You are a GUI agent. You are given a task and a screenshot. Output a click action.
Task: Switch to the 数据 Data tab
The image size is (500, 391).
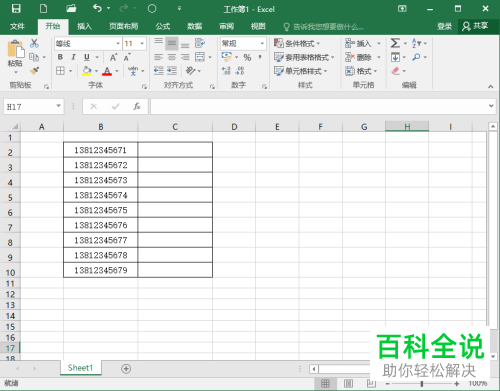point(195,26)
